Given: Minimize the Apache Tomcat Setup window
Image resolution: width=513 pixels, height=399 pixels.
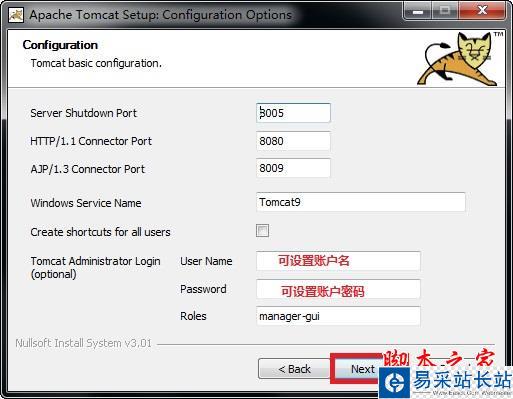Looking at the screenshot, I should pyautogui.click(x=418, y=11).
